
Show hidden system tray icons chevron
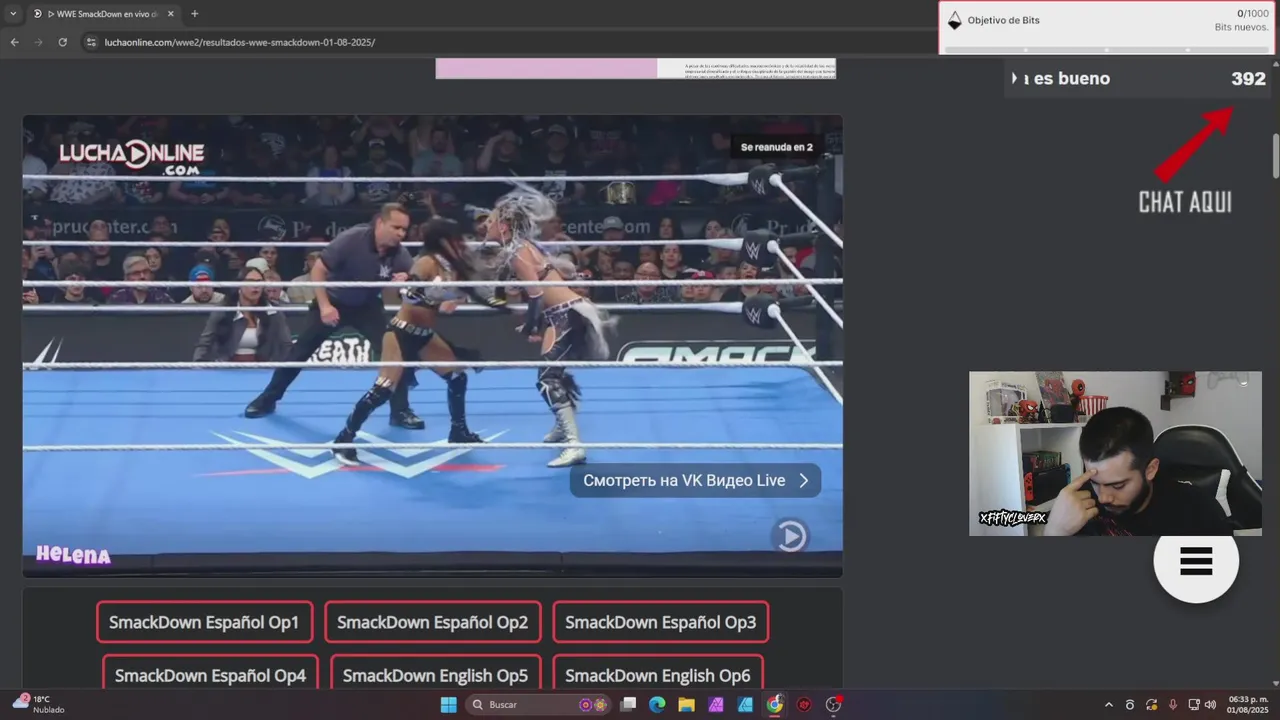coord(1108,704)
